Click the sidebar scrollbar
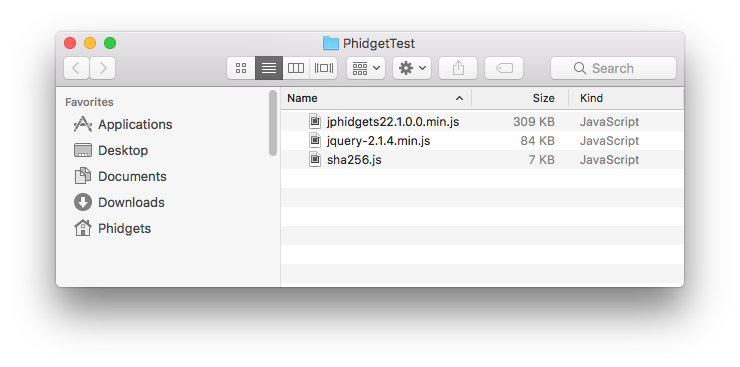 273,123
